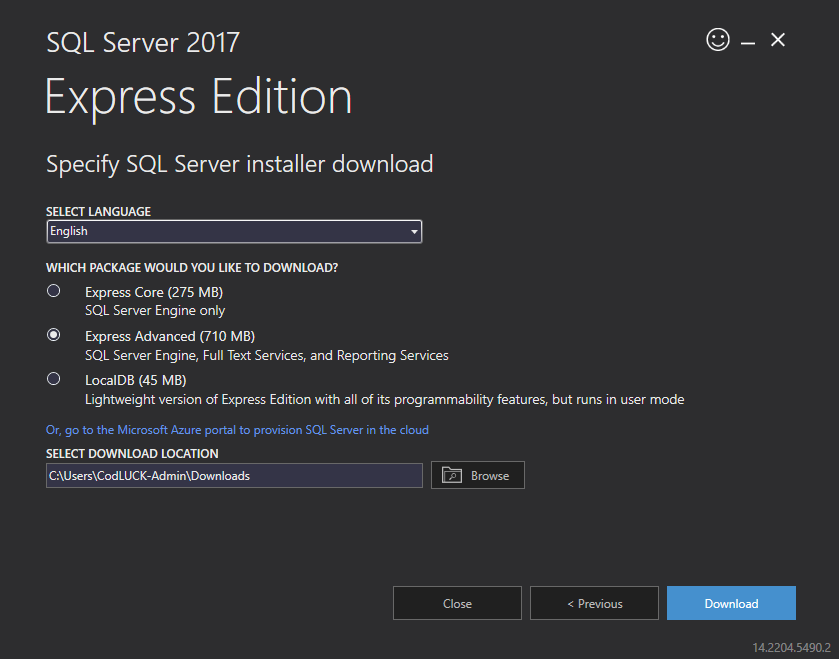The height and width of the screenshot is (659, 839).
Task: Click the folder icon on the Browse button
Action: pyautogui.click(x=452, y=475)
